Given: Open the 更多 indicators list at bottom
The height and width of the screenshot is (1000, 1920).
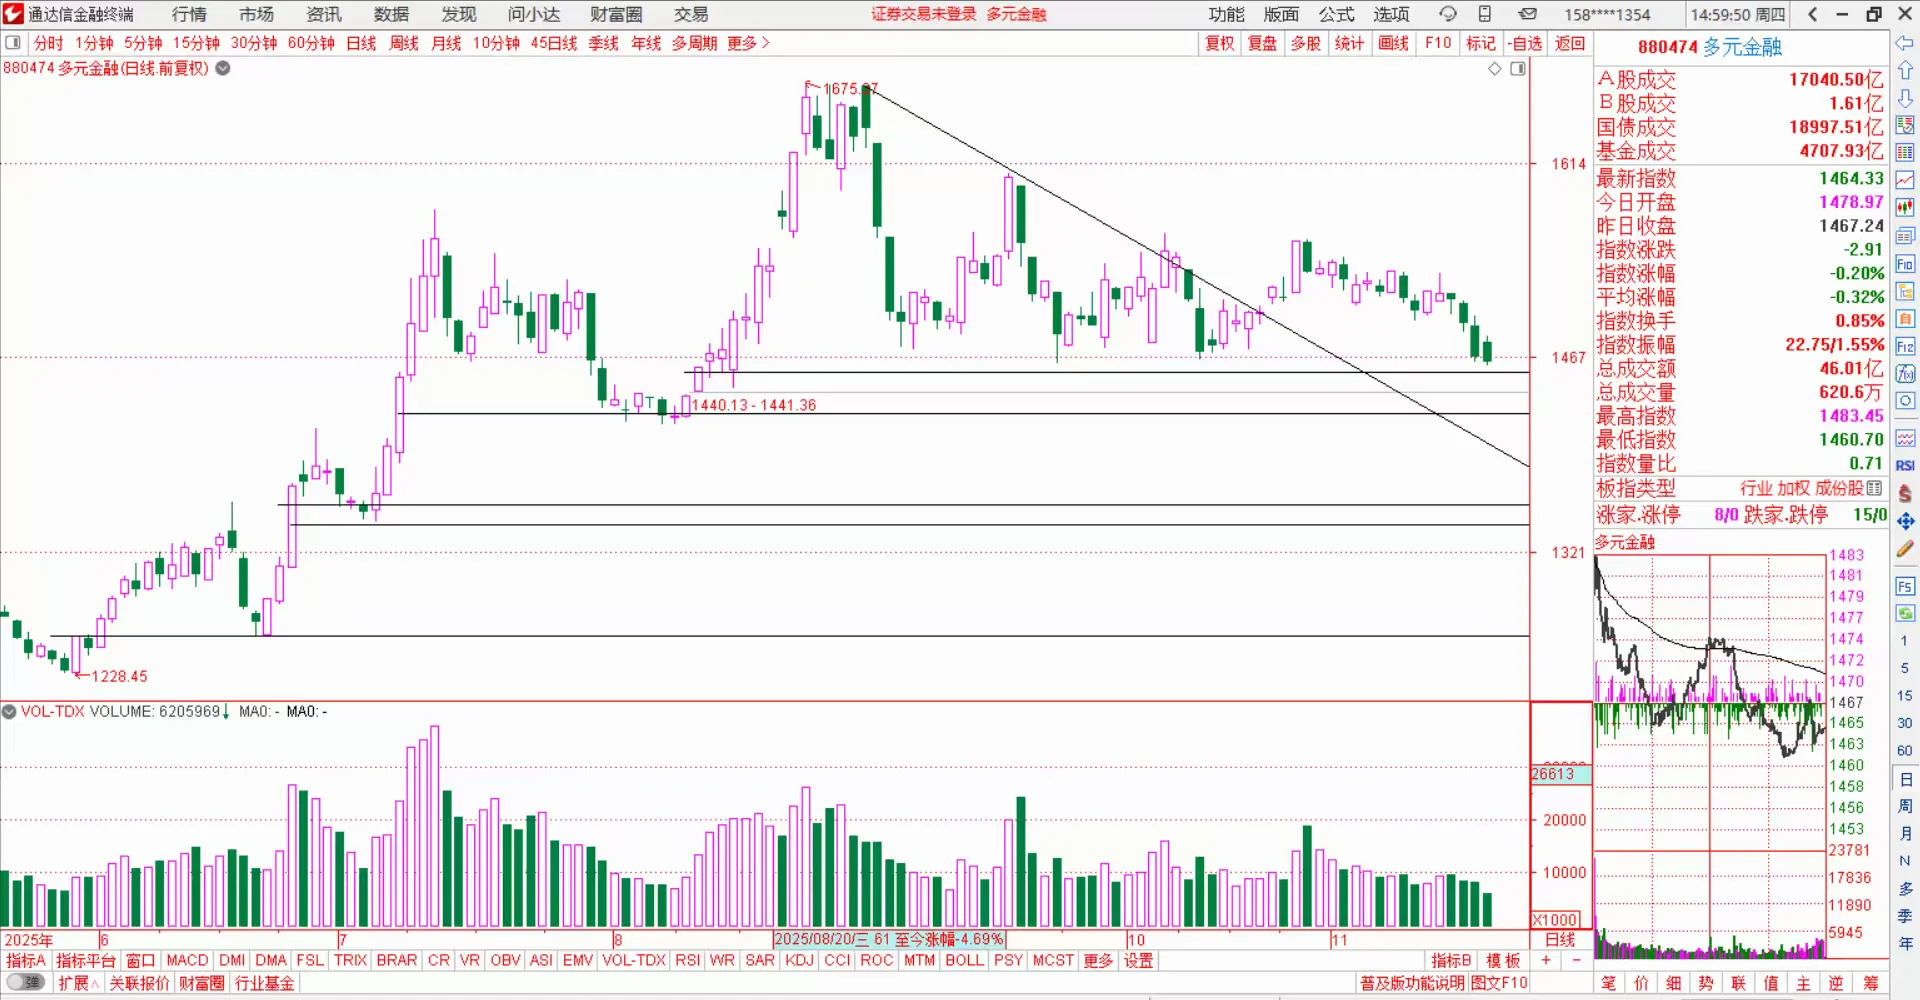Looking at the screenshot, I should [x=1098, y=960].
